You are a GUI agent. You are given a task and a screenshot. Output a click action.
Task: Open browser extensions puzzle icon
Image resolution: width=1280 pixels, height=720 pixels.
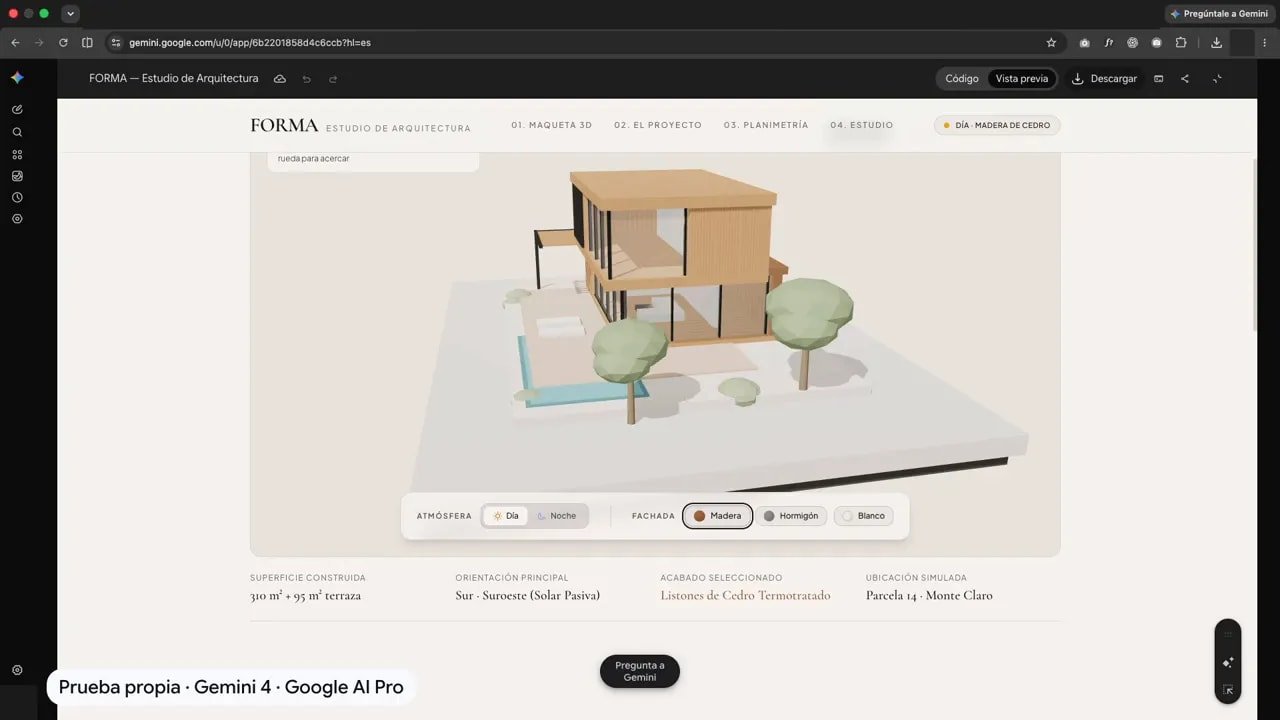point(1181,43)
